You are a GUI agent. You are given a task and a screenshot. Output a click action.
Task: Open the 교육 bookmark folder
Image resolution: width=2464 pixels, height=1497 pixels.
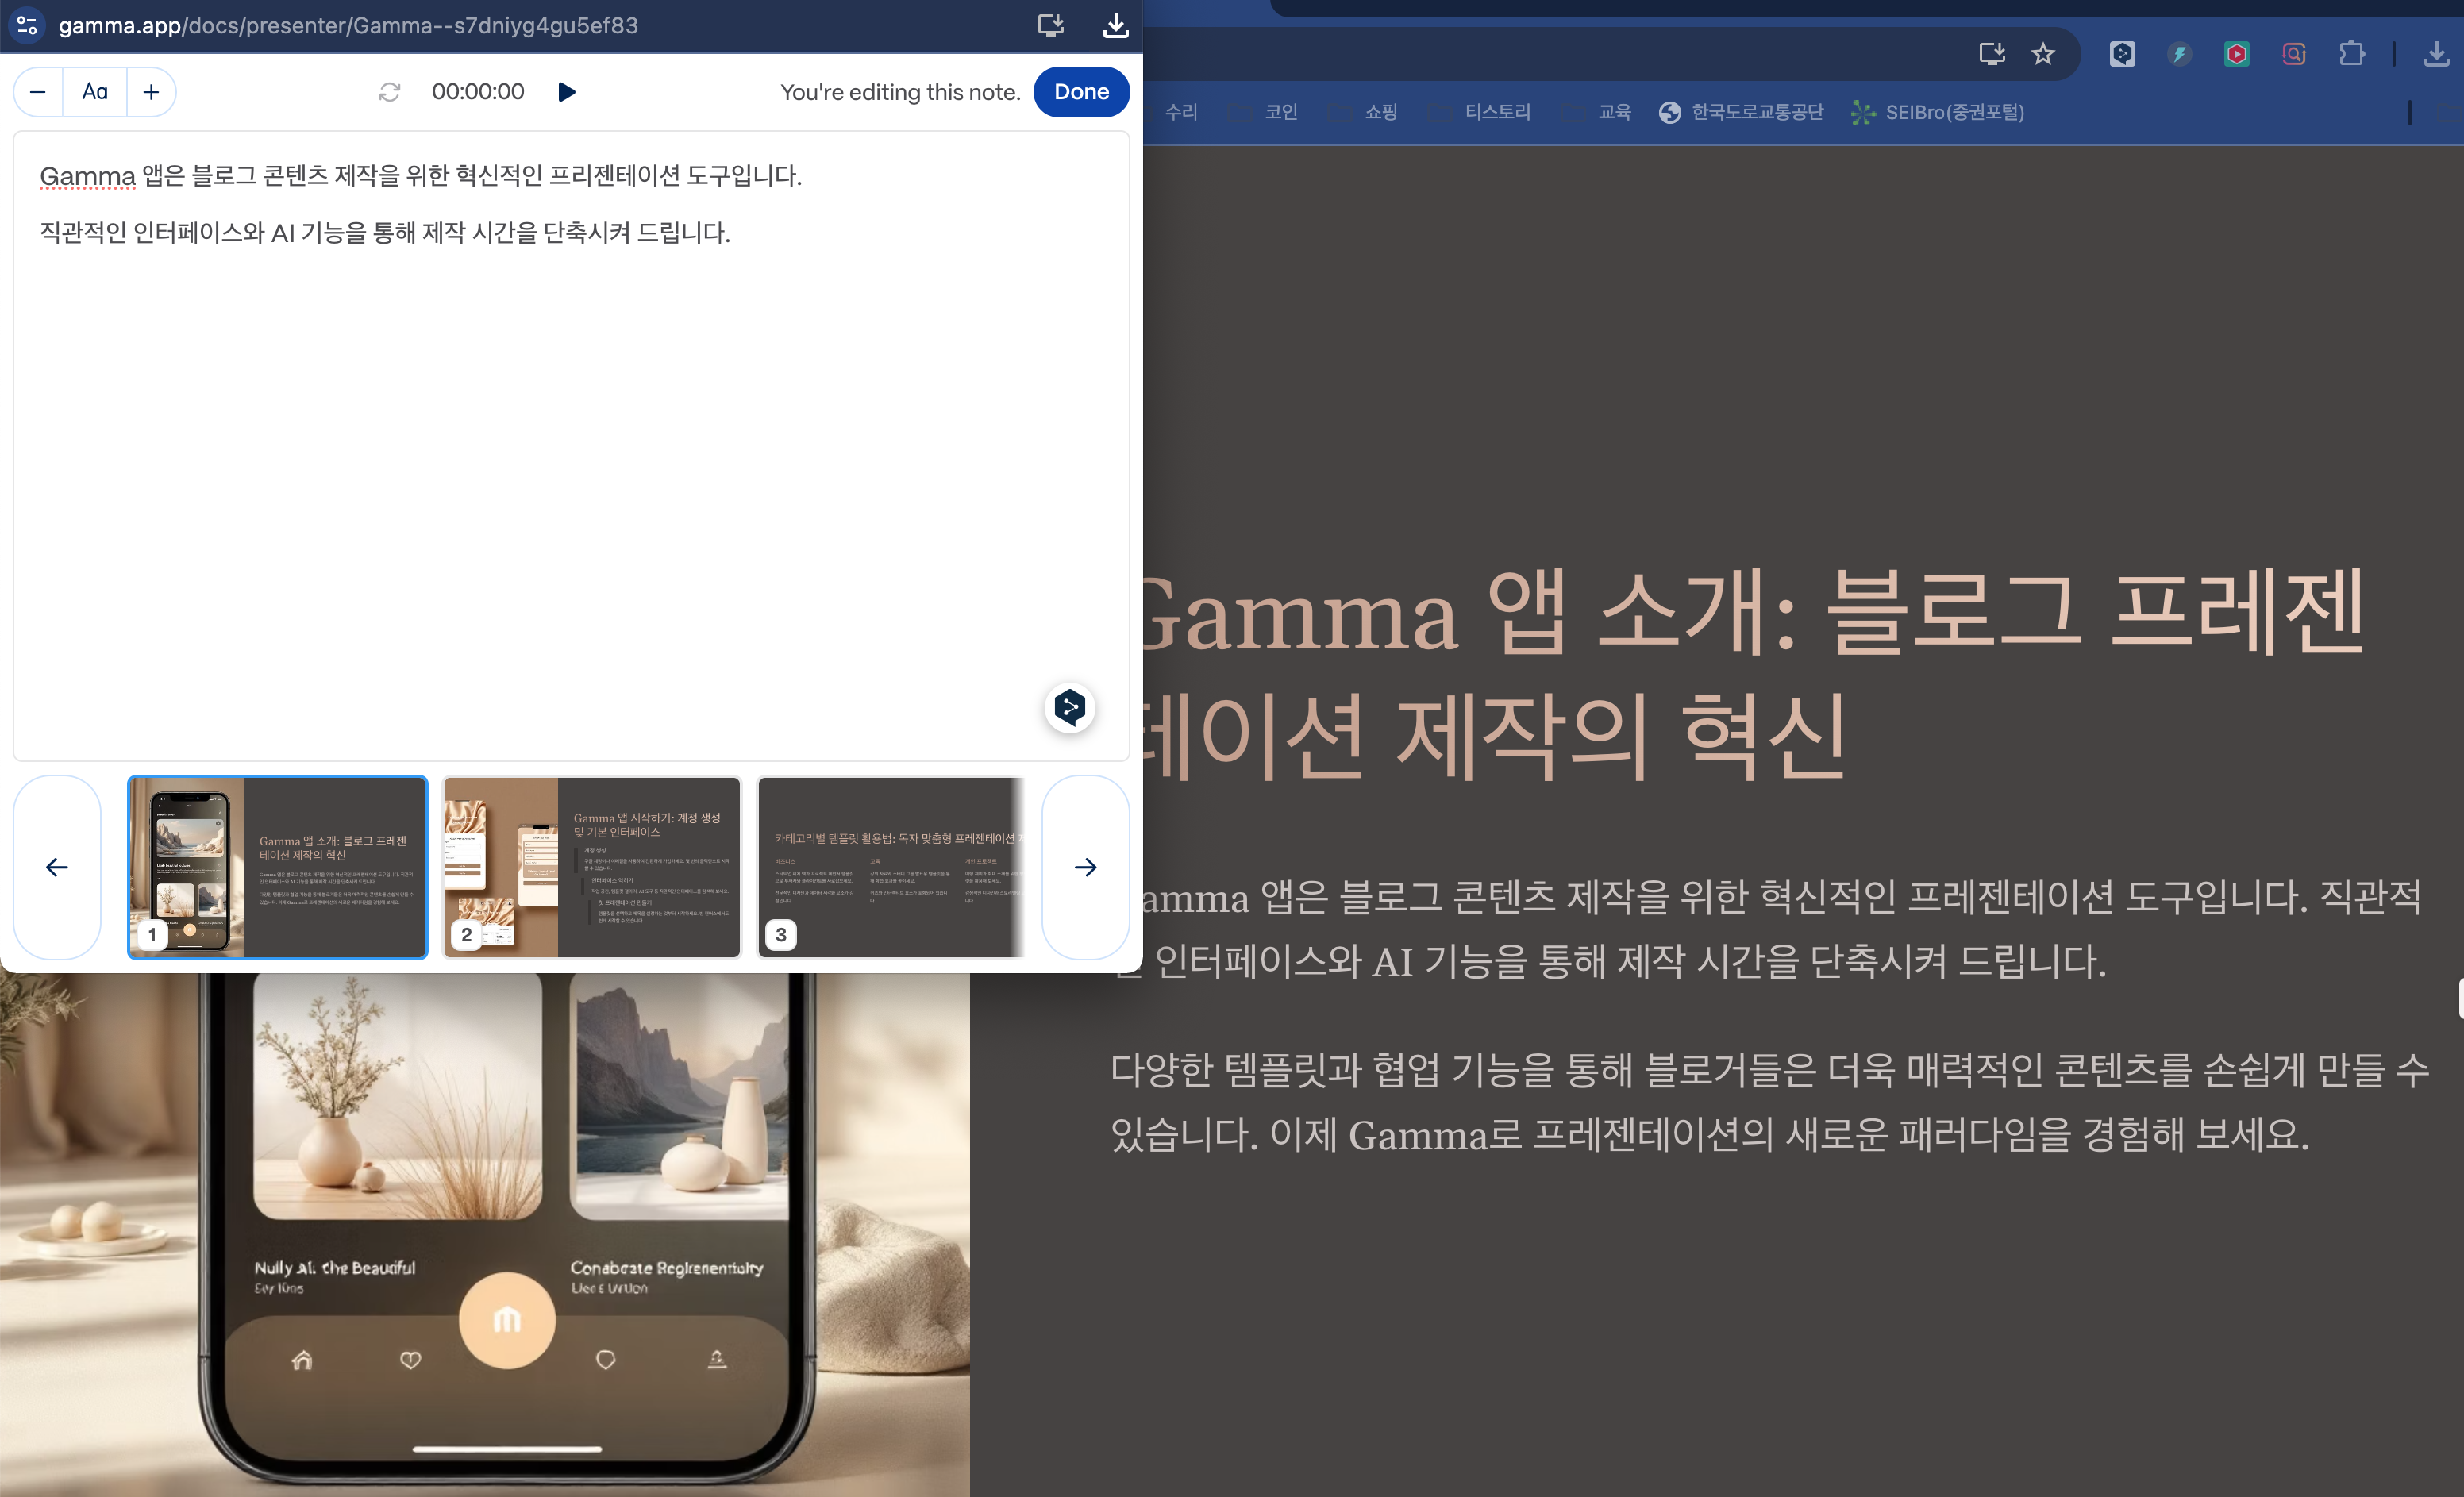pos(1598,112)
